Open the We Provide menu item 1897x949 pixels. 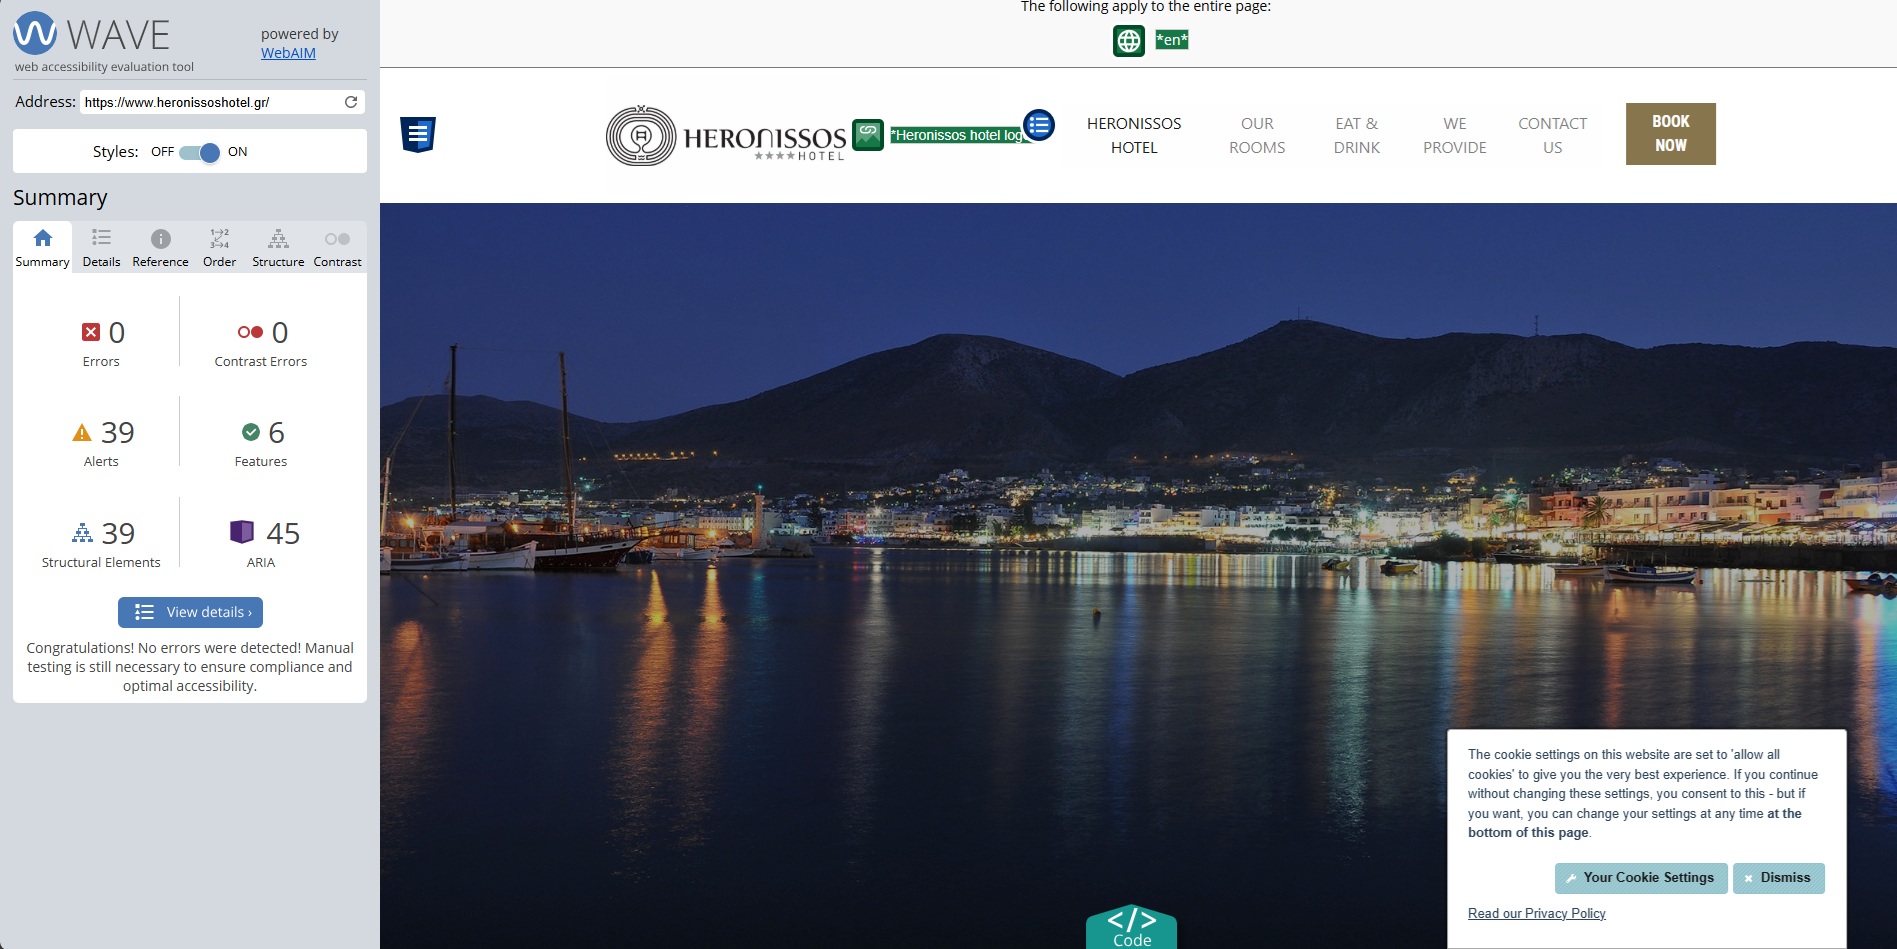[1455, 135]
